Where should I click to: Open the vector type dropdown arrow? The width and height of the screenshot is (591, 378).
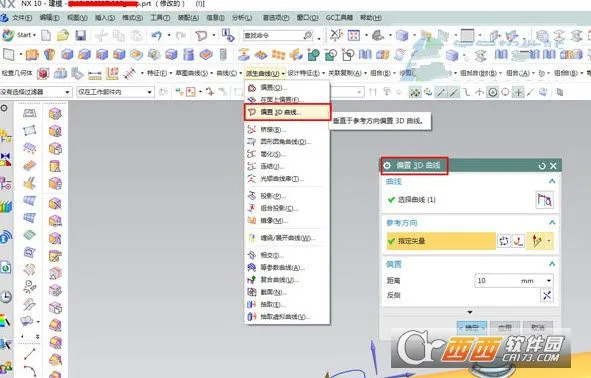(x=548, y=241)
